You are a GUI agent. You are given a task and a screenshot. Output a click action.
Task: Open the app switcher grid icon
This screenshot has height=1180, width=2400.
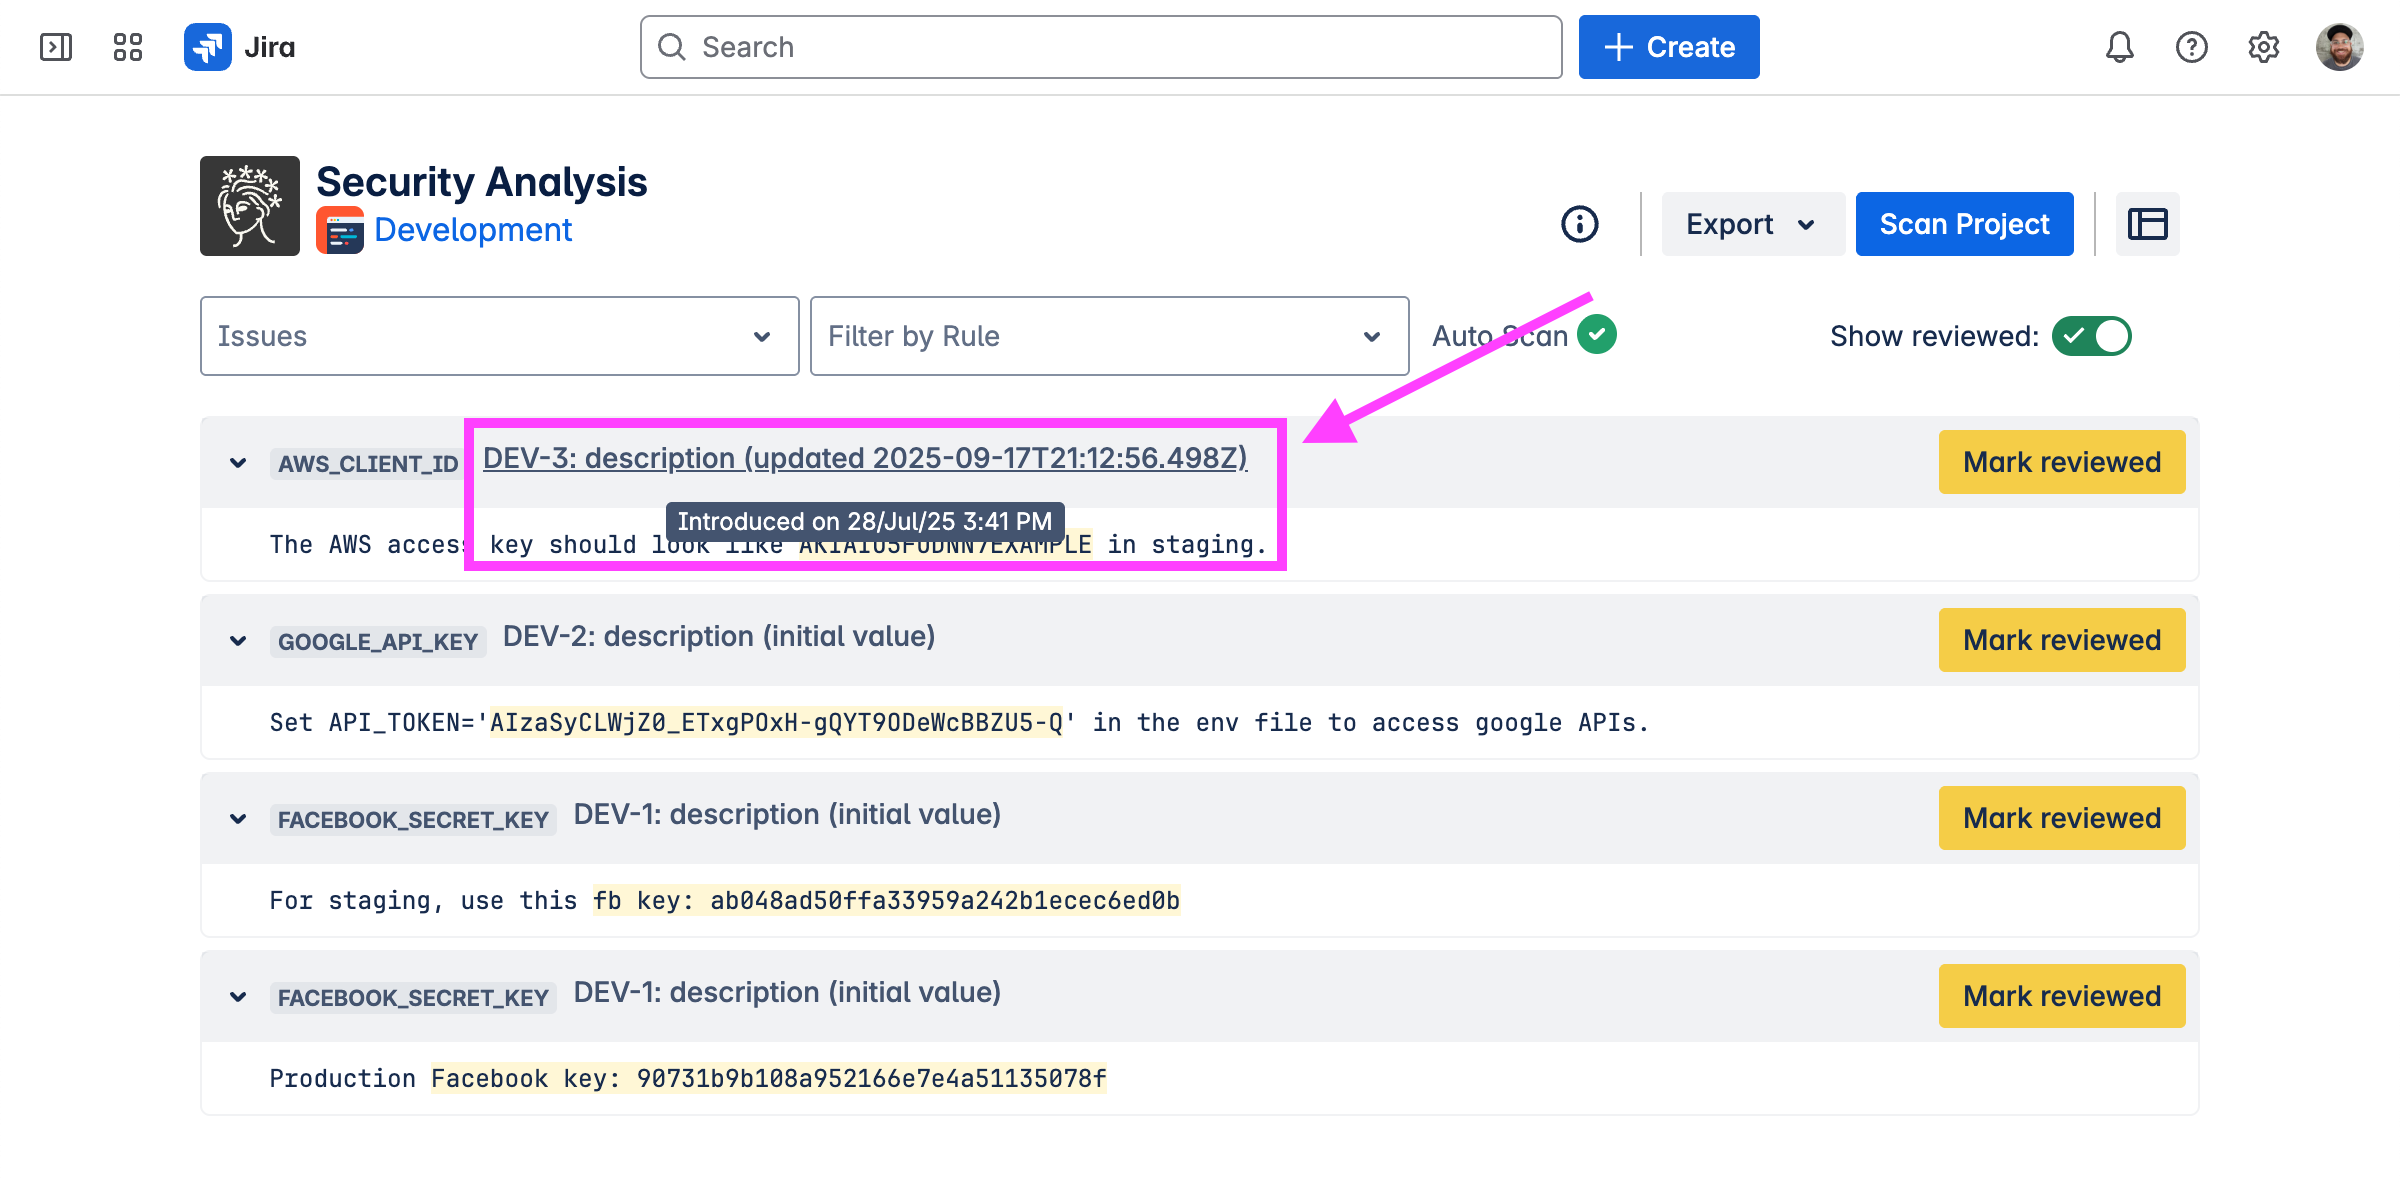click(128, 47)
